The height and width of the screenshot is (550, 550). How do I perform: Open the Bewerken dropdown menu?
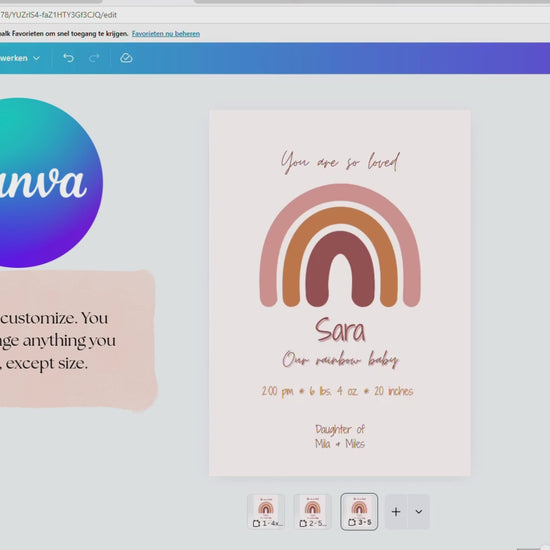[x=20, y=58]
